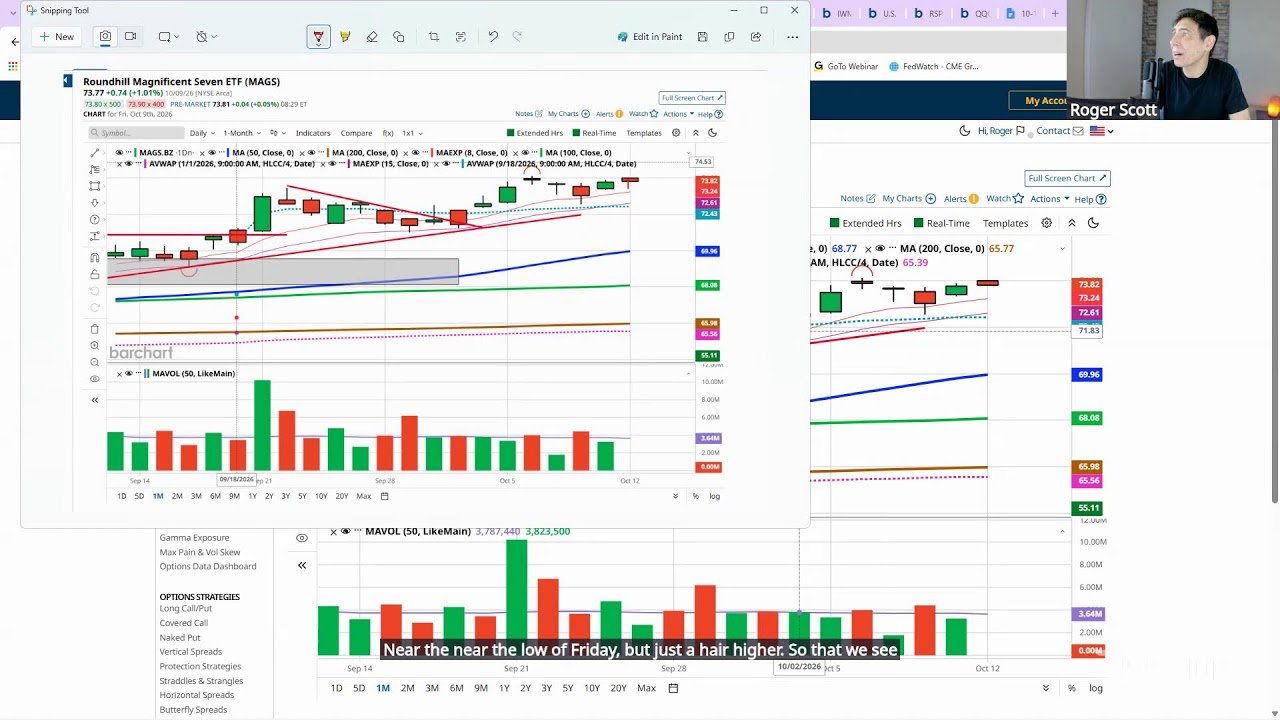
Task: Switch to the GoTo Webinar bookmark
Action: click(845, 67)
